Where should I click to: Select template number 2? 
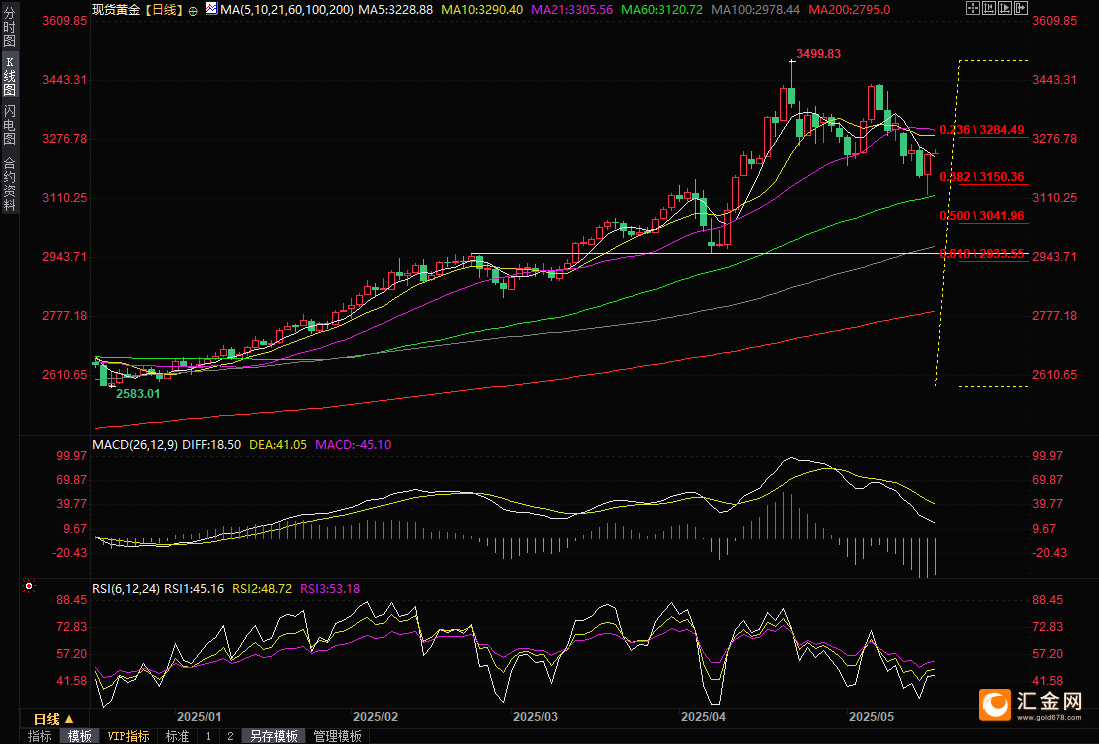click(x=229, y=736)
